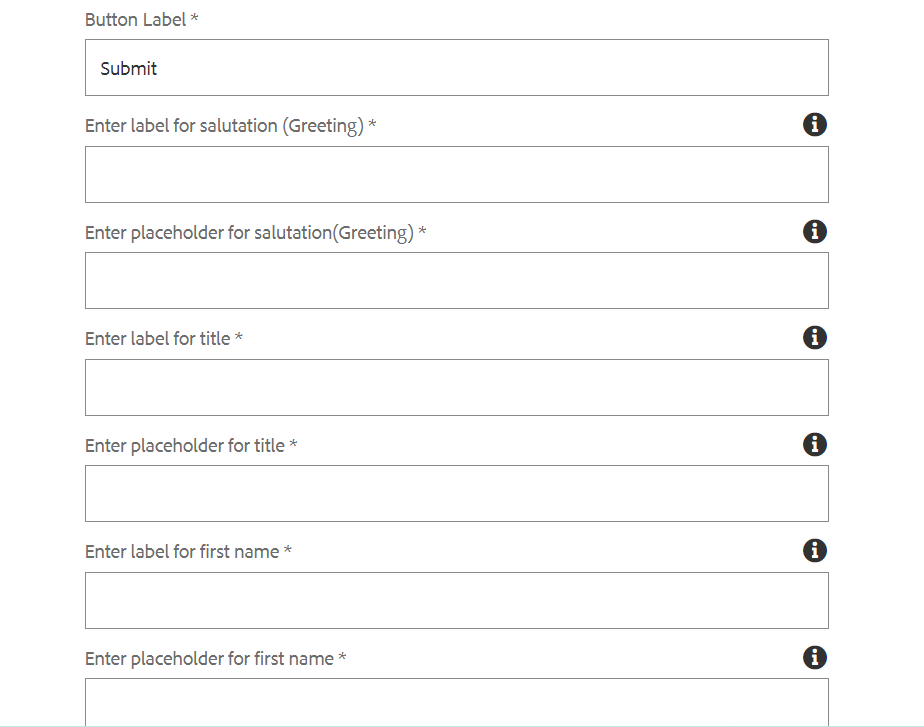Viewport: 924px width, 727px height.
Task: Activate the placeholder for title input box
Action: 457,494
